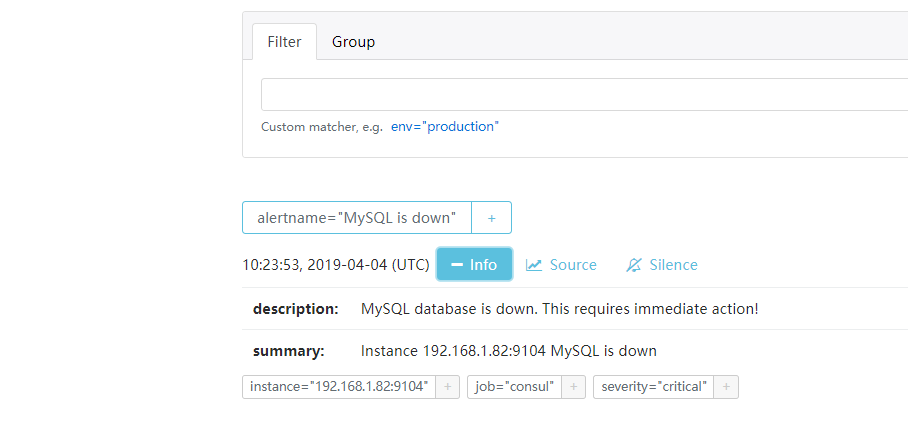
Task: Click the "Custom matcher, e.g." hint text
Action: coord(322,127)
